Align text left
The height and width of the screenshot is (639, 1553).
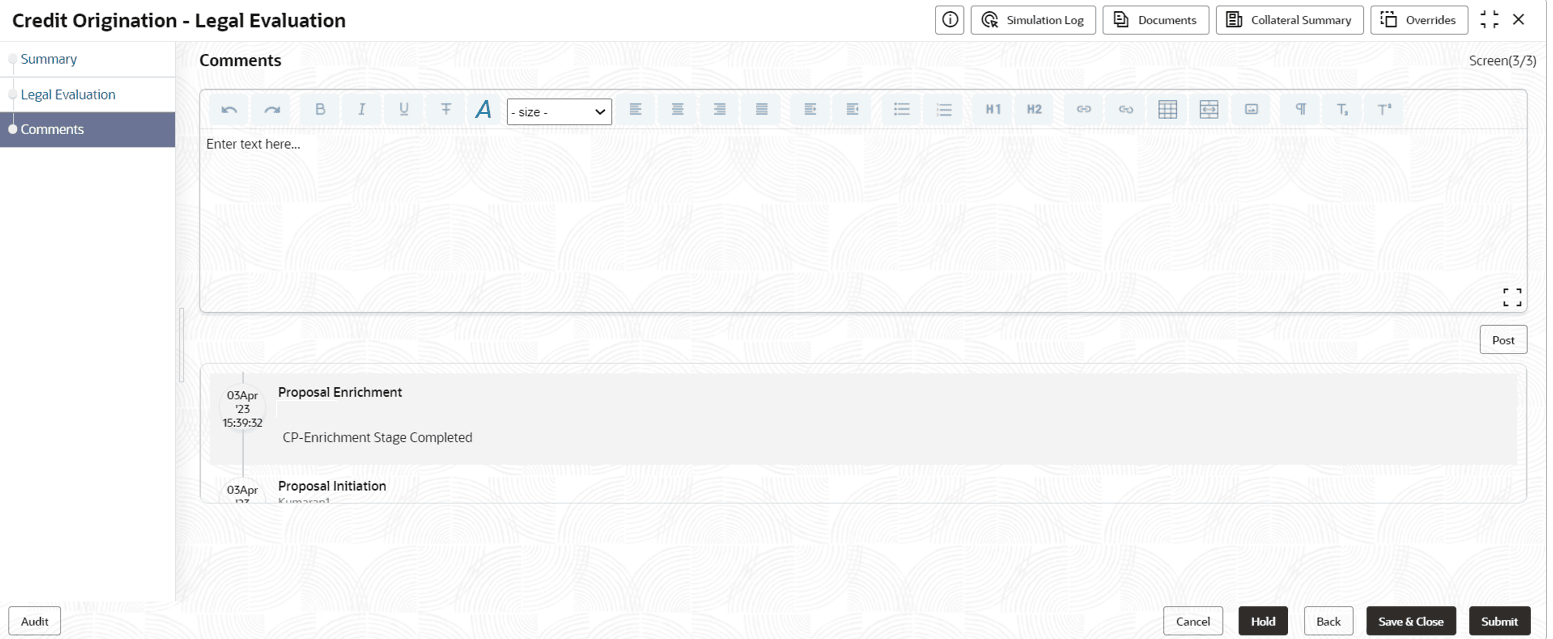[635, 110]
